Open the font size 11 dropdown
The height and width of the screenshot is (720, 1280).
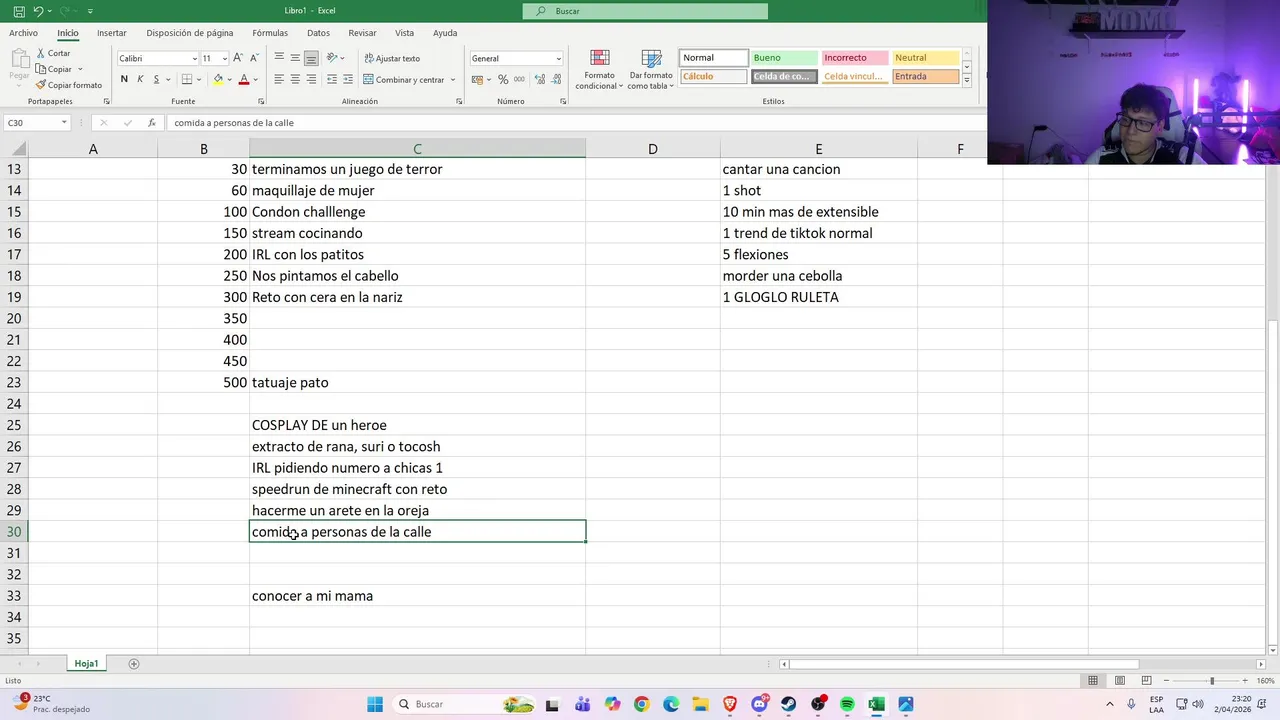(224, 58)
